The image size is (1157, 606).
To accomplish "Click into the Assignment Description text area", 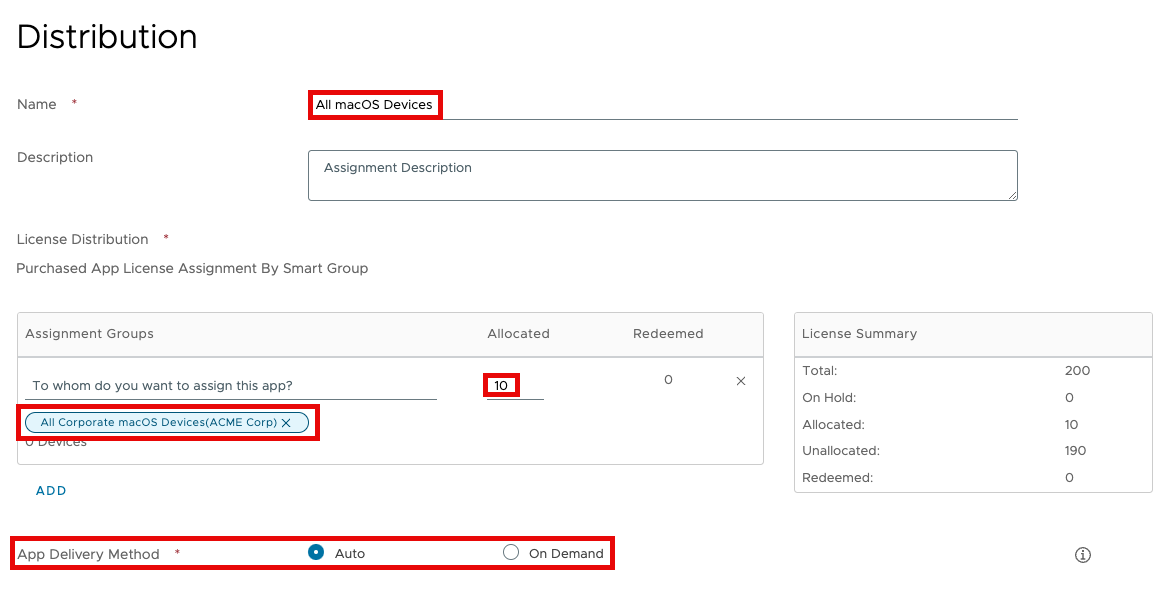I will pyautogui.click(x=660, y=175).
